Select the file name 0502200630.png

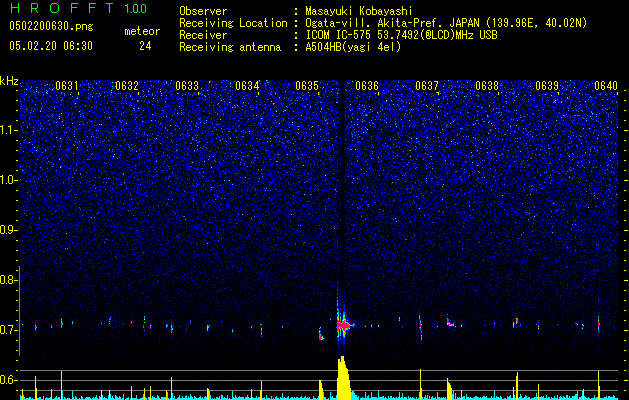click(51, 27)
